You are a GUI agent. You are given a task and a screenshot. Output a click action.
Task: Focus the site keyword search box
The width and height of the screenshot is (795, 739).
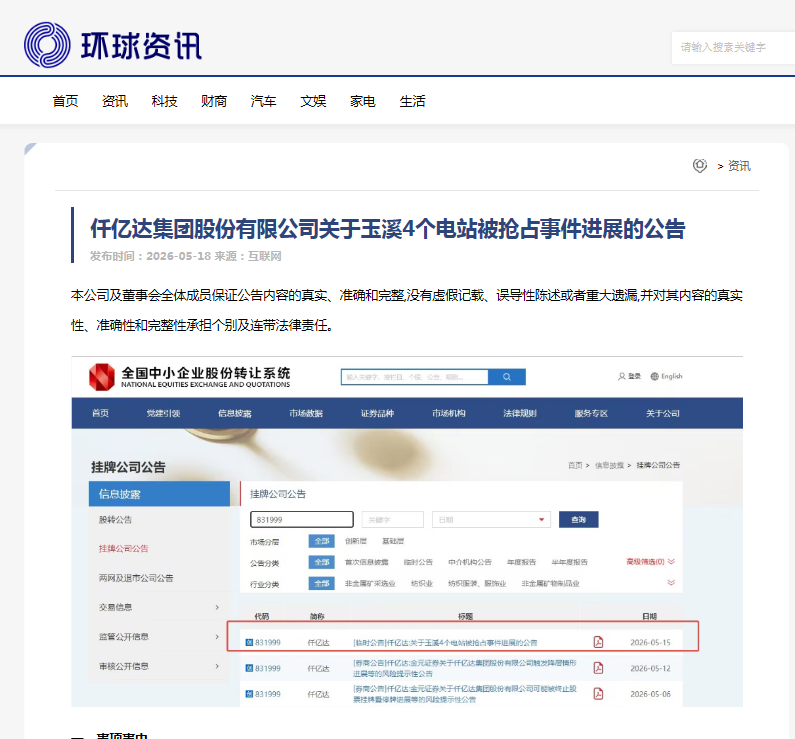click(x=733, y=48)
